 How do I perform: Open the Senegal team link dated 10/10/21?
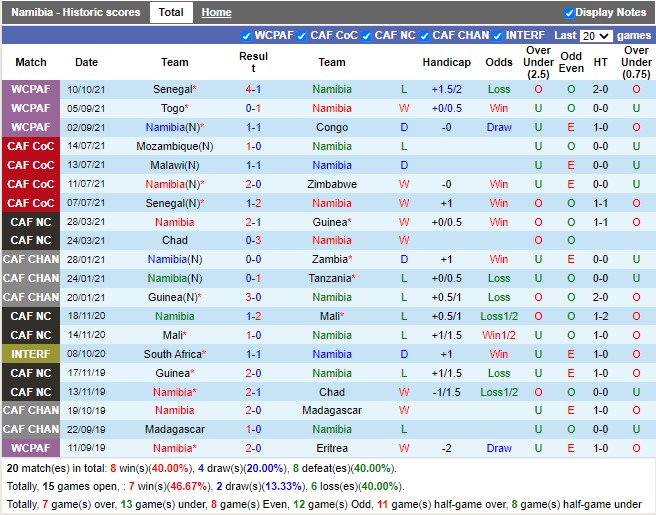173,89
